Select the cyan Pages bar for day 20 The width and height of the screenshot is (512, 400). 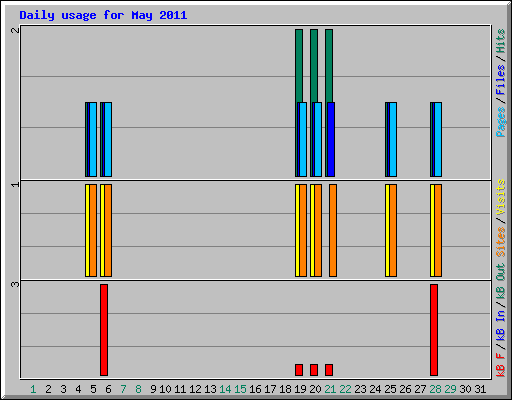318,139
